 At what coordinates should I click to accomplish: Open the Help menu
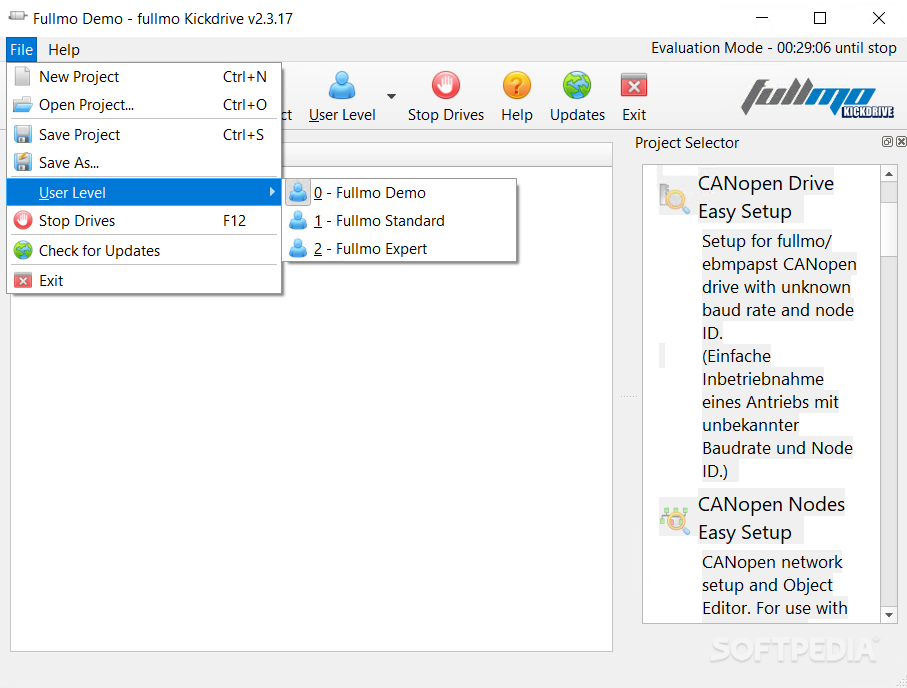[x=64, y=50]
